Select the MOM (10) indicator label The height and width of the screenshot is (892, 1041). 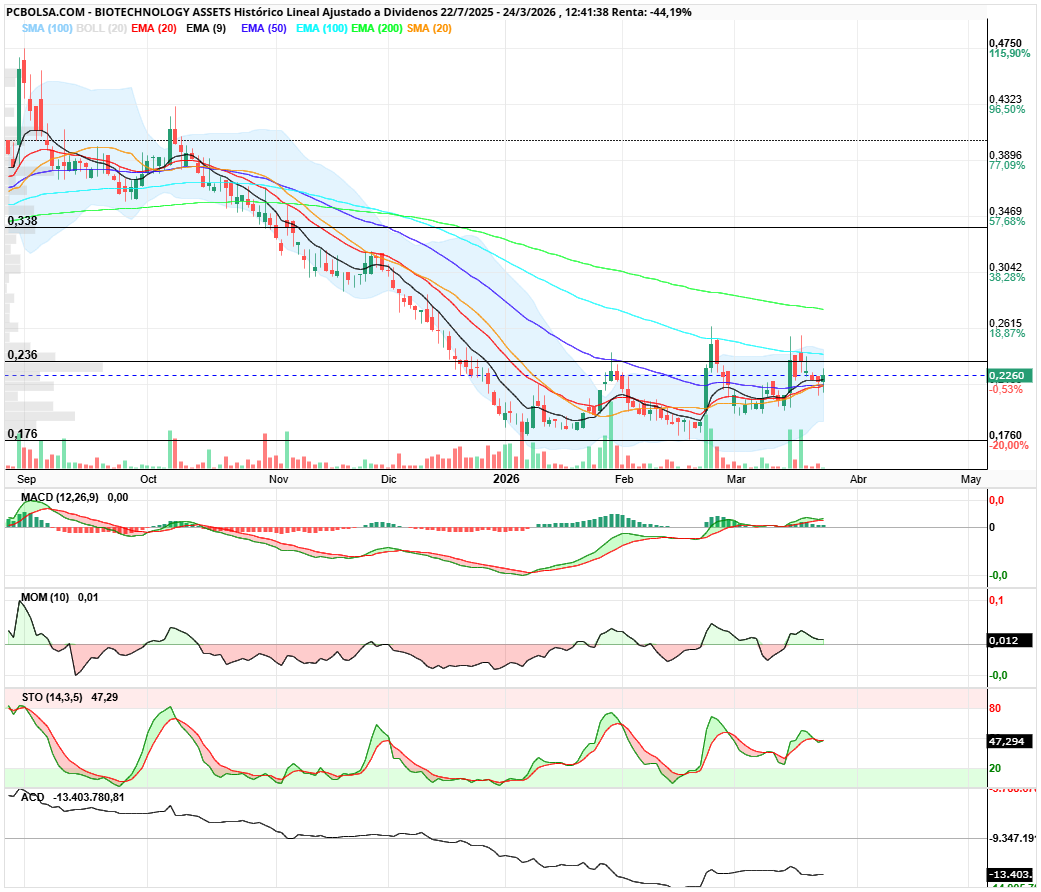pos(45,597)
